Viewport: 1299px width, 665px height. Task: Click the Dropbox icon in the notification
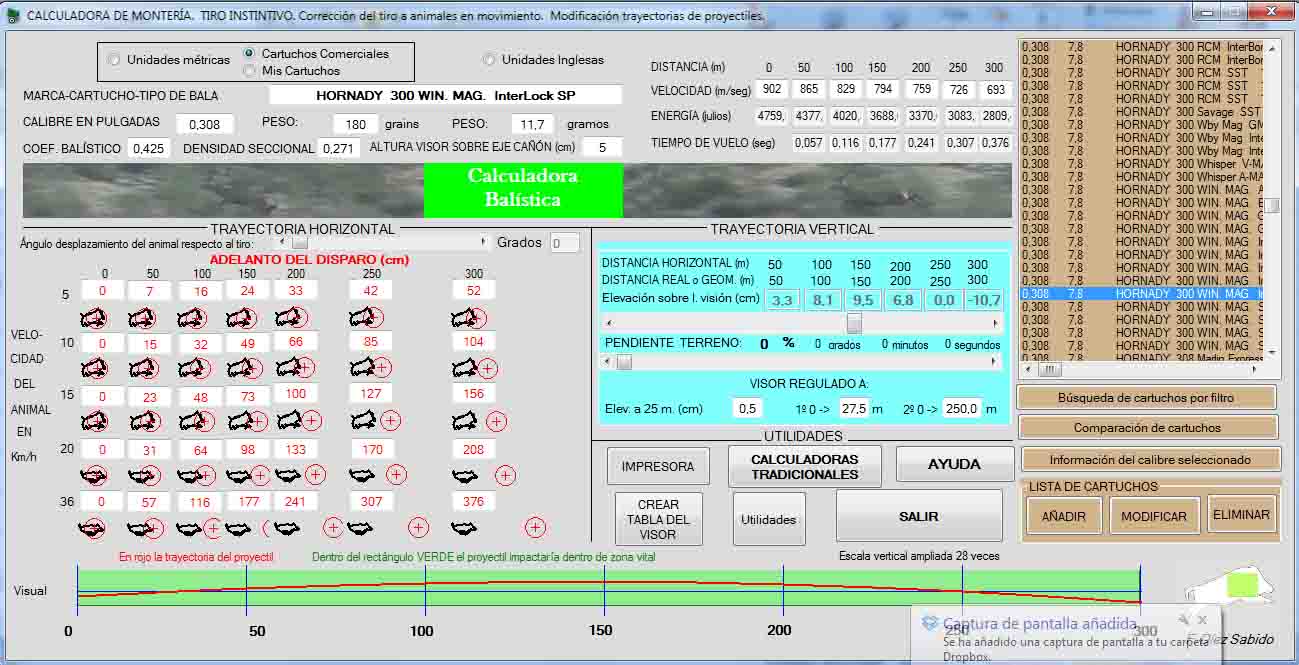(929, 623)
